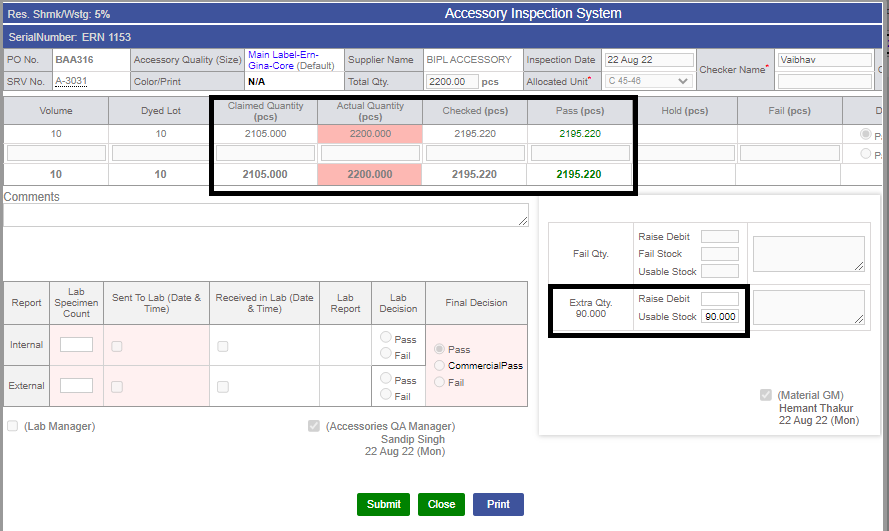Tick the Lab Manager checkbox
This screenshot has width=889, height=531.
(x=12, y=426)
